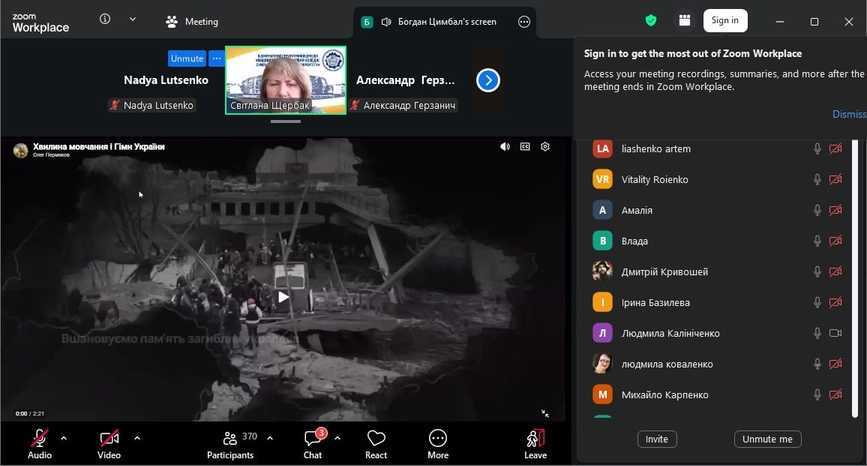Open the Meeting tab

click(192, 21)
